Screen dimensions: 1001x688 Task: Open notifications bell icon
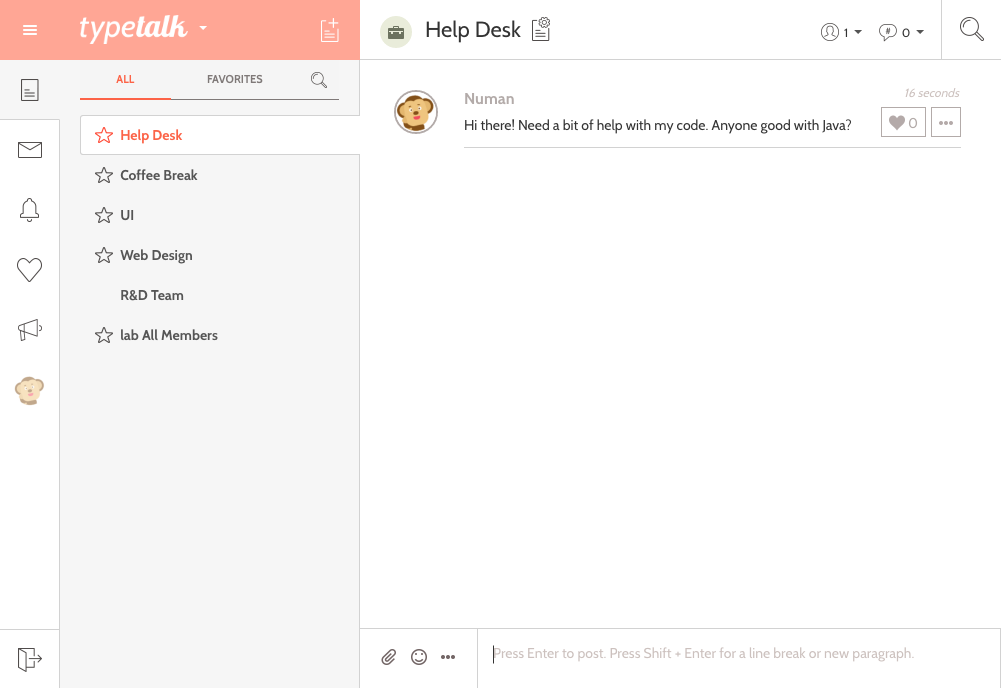coord(29,209)
